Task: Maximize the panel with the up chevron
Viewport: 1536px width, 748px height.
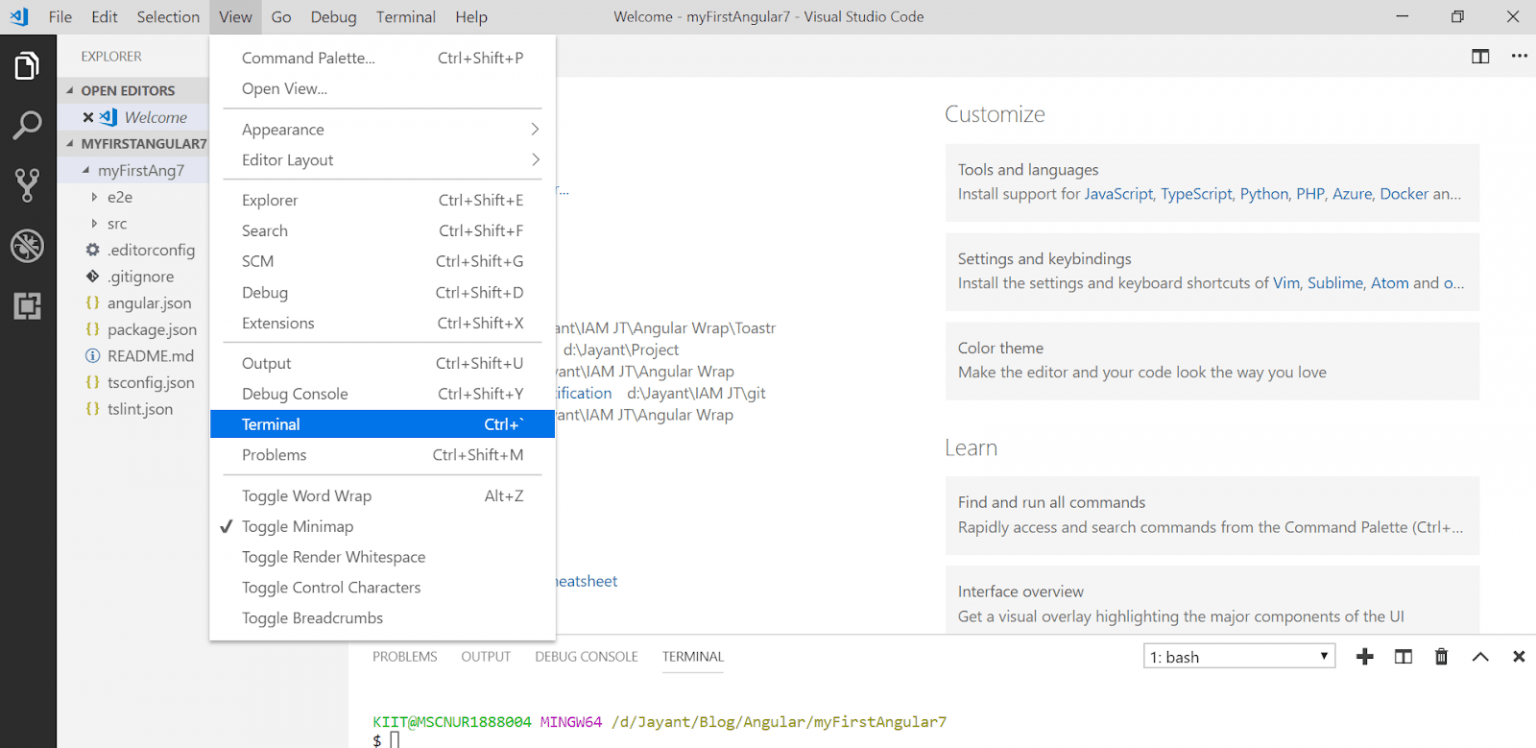Action: [1480, 657]
